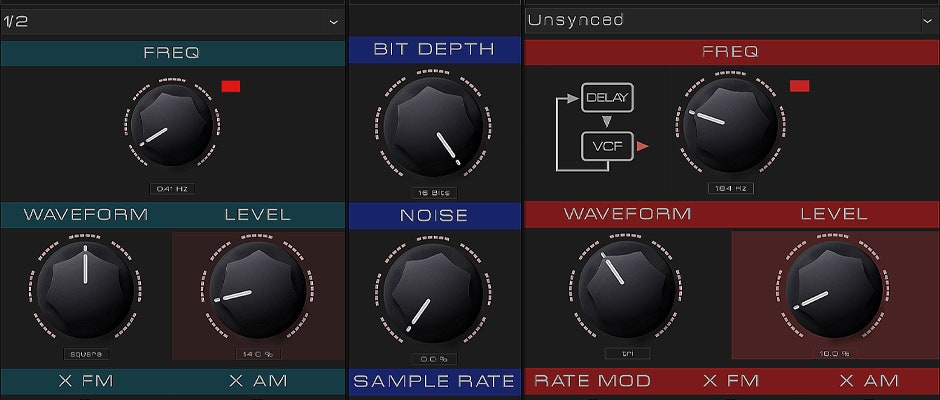Screen dimensions: 940x400
Task: Click the BIT DEPTH knob
Action: 434,130
